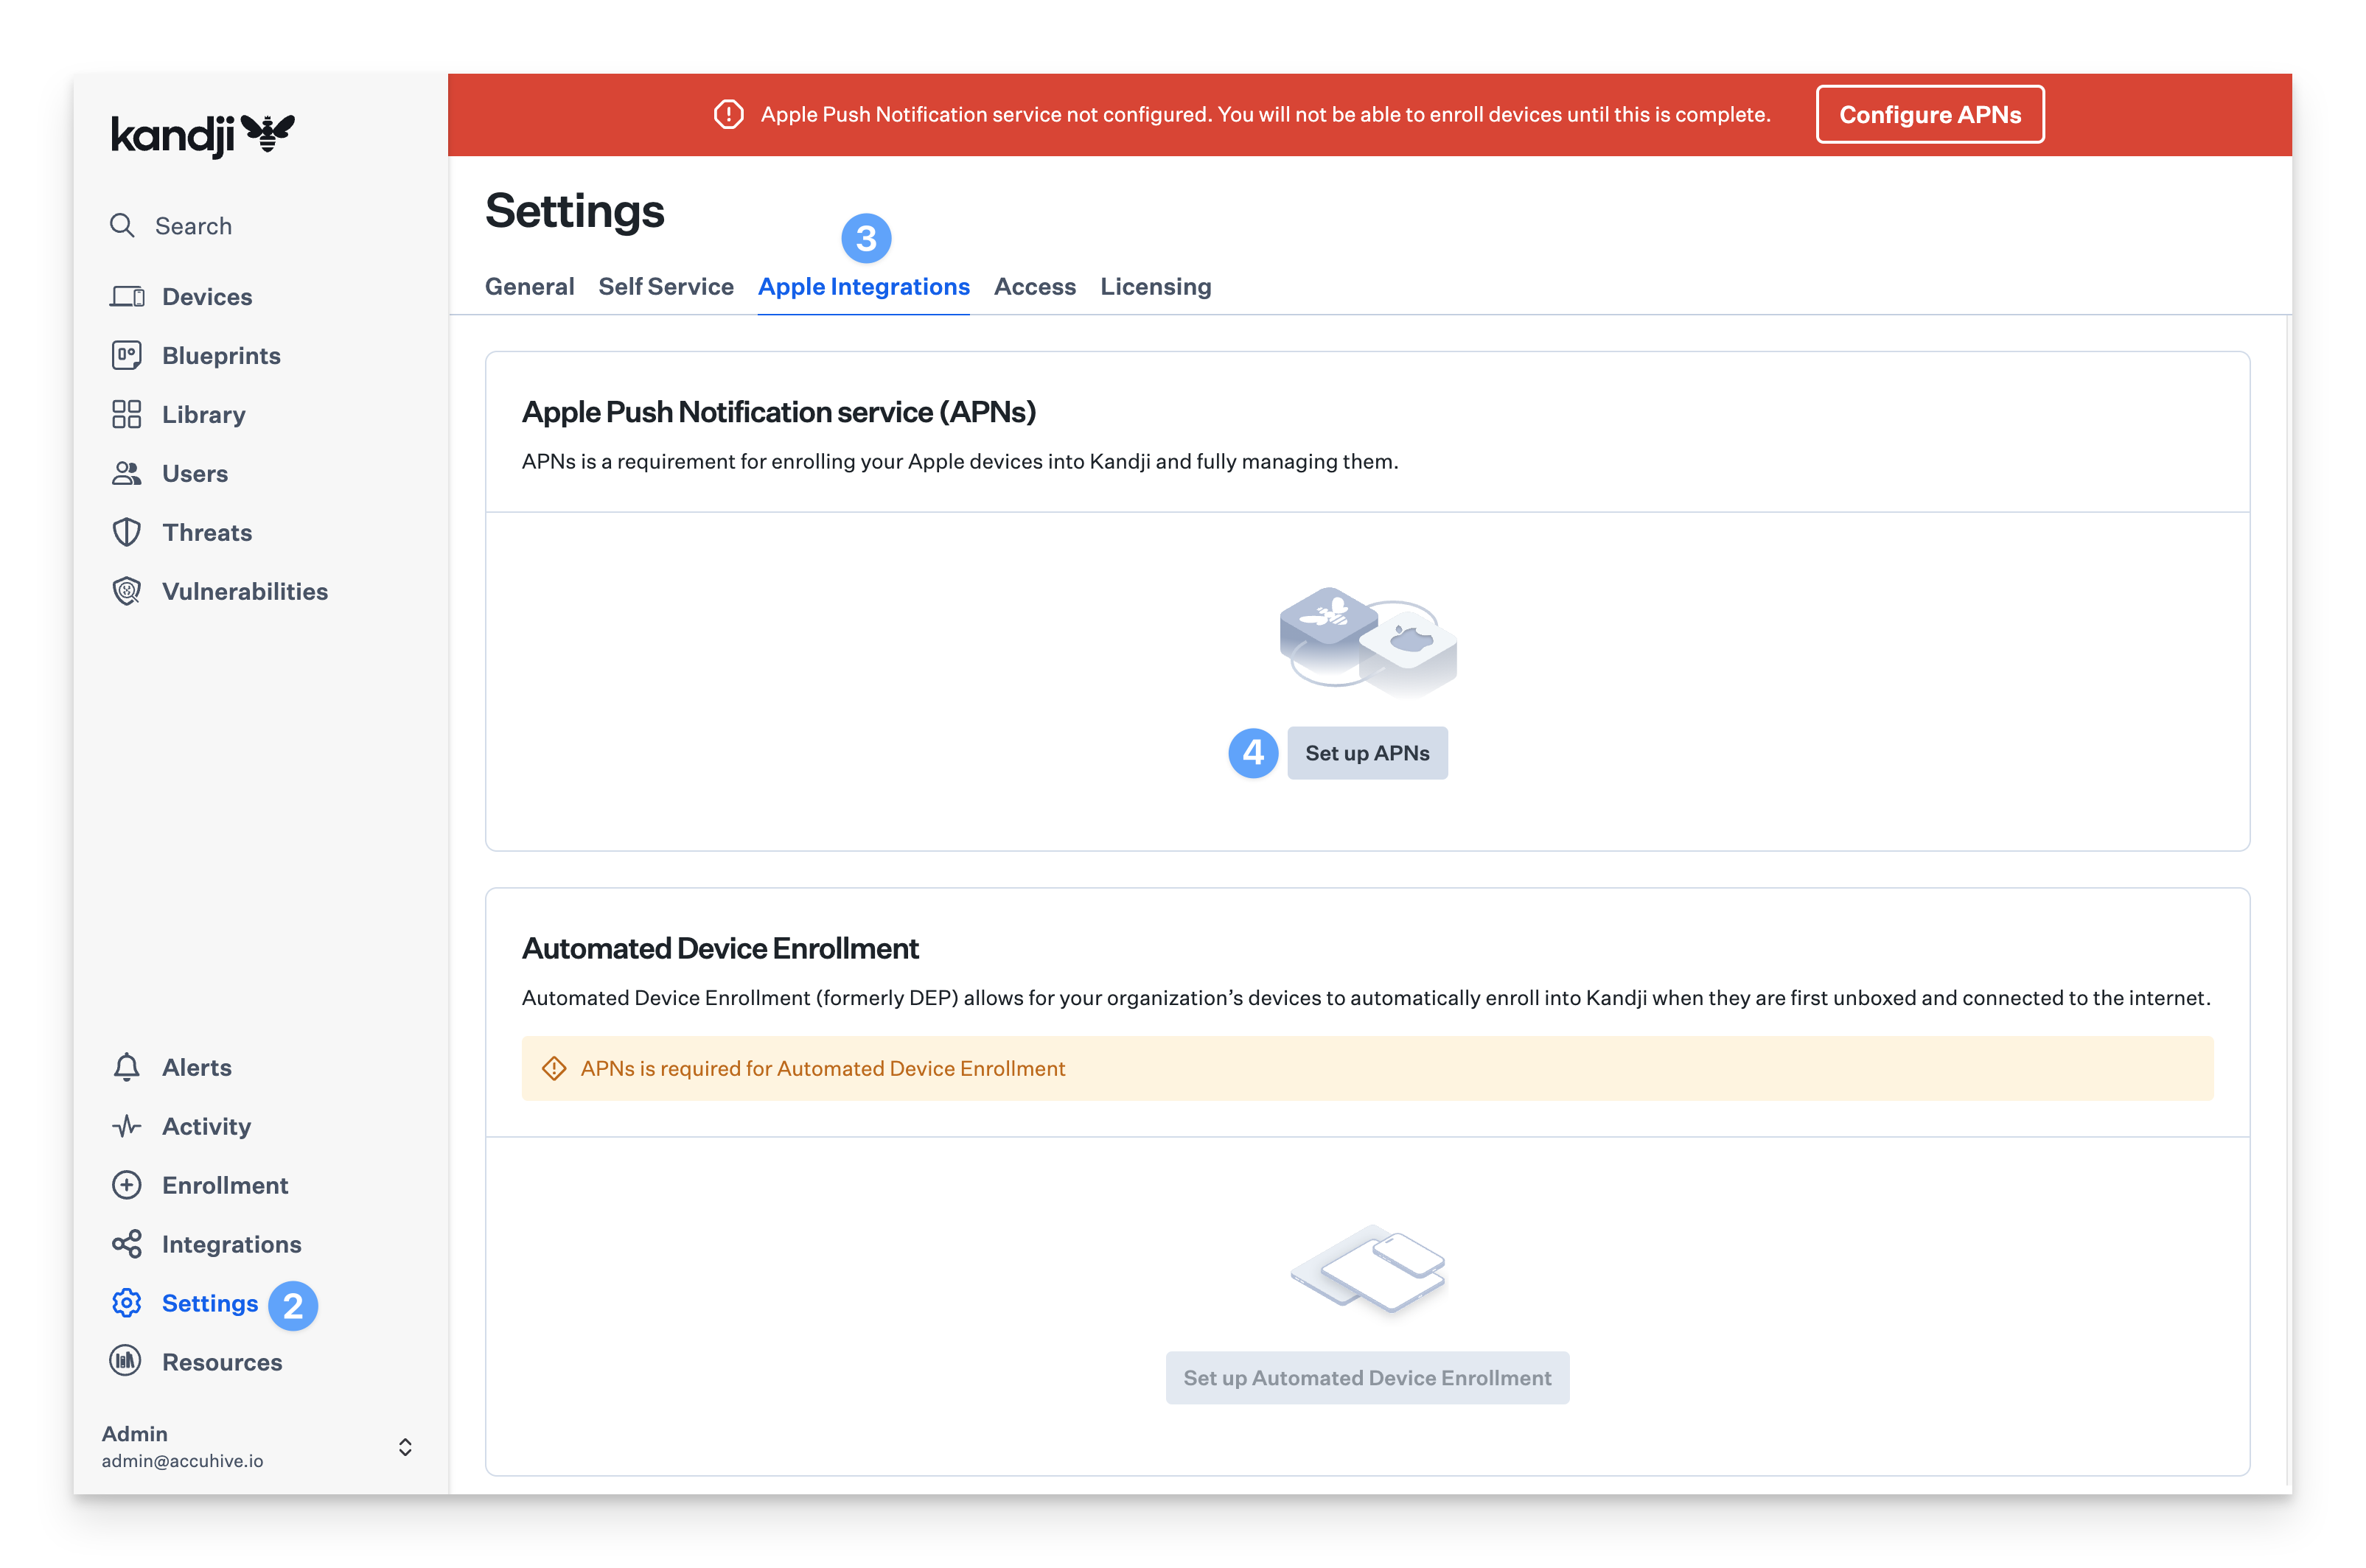Open the Self Service tab

click(x=666, y=287)
